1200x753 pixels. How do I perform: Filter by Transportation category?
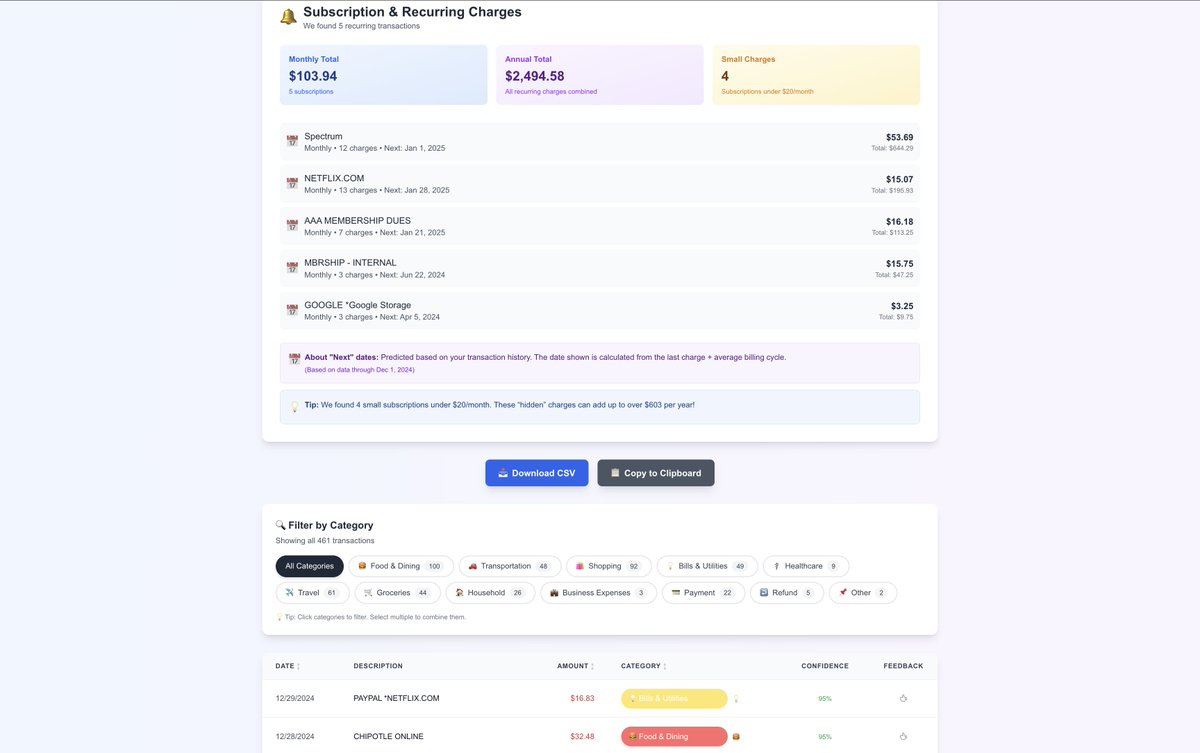(x=510, y=566)
